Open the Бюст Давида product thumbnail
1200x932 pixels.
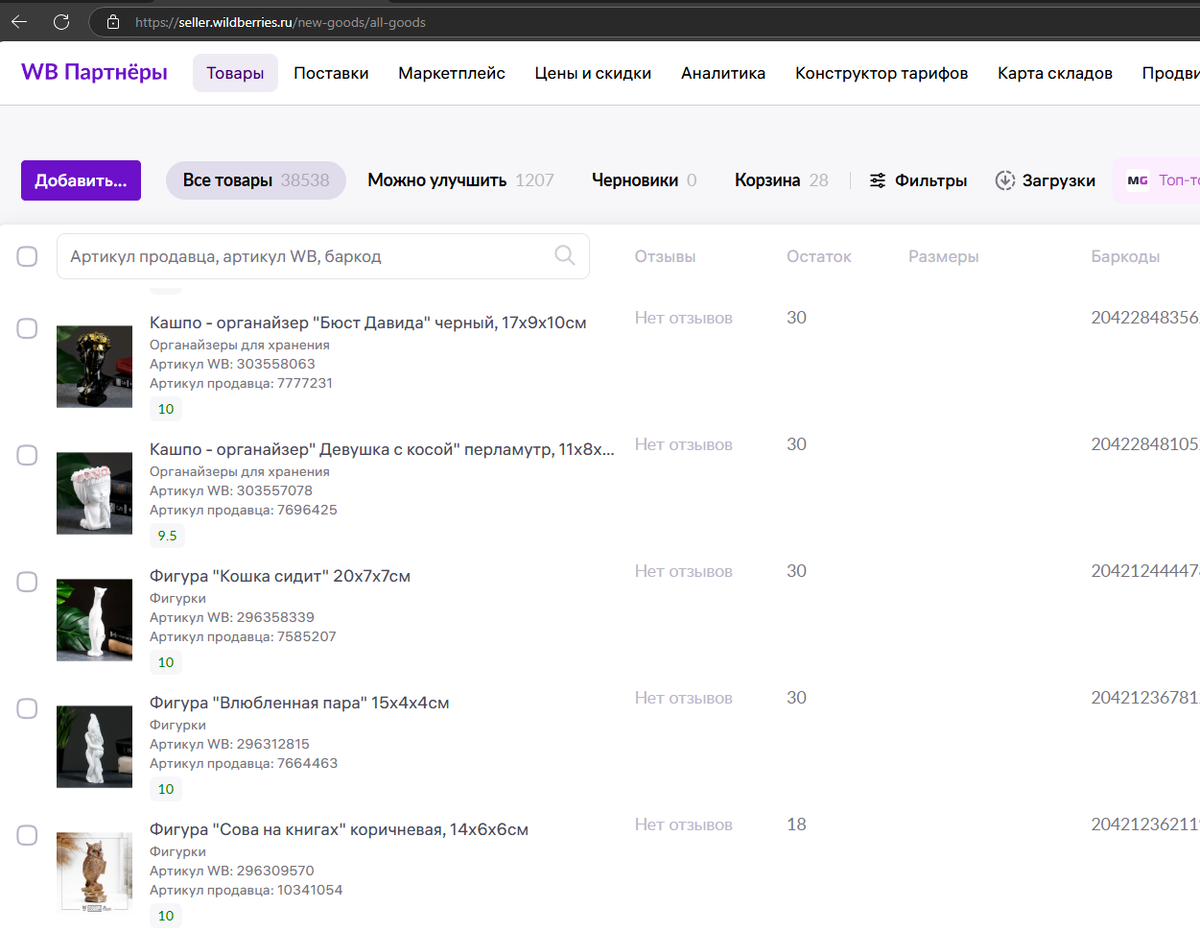tap(94, 366)
